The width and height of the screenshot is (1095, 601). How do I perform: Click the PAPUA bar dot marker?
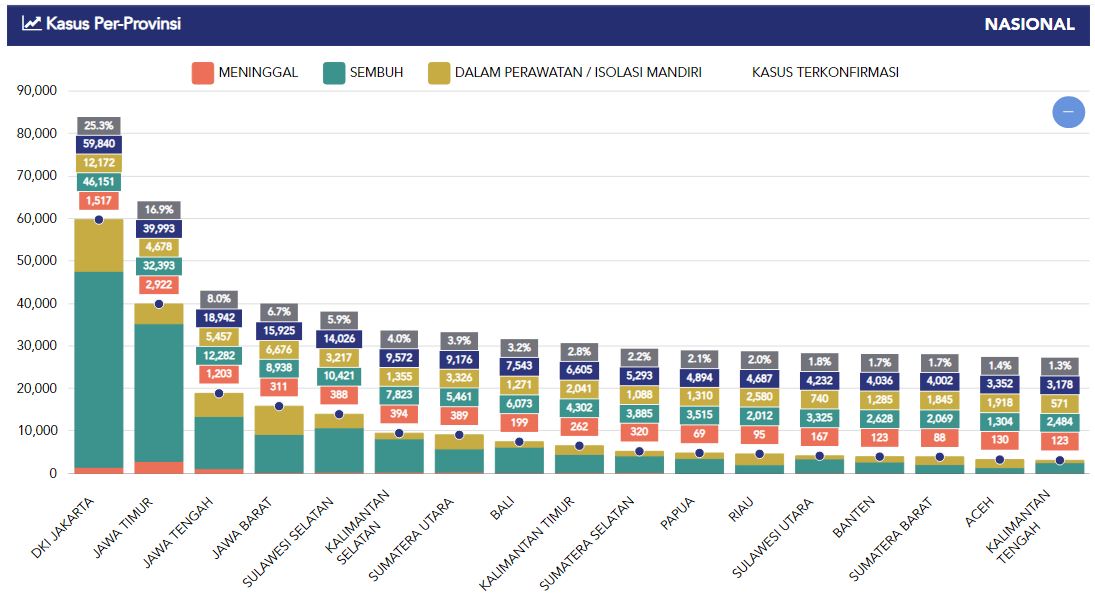700,453
